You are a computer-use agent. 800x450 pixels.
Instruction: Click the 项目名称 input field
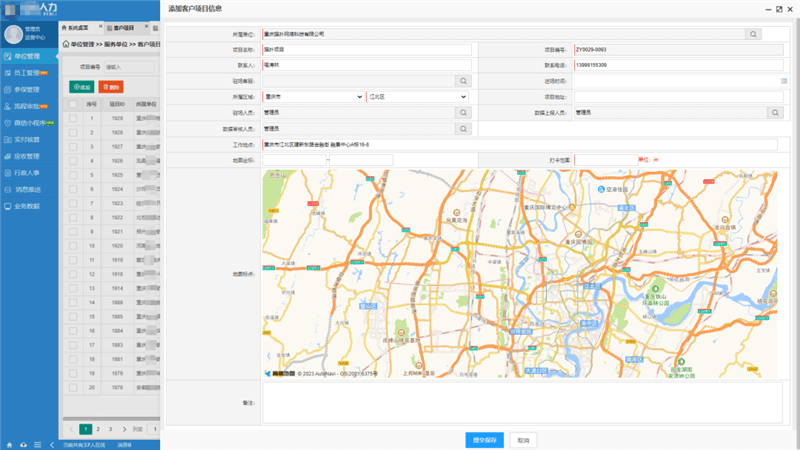tap(366, 49)
